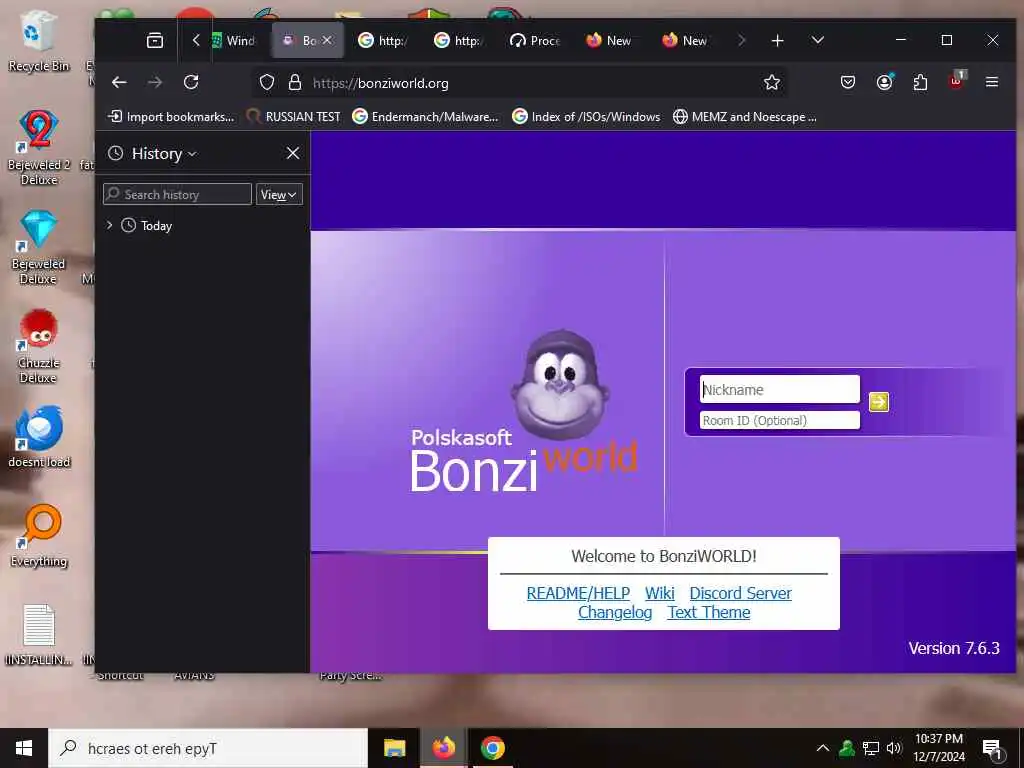Click the Search history field
Screen dimensions: 1024x768
coord(177,195)
